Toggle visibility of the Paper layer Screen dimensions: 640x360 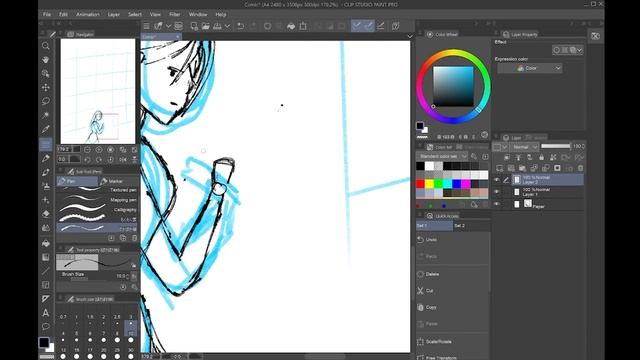(x=497, y=204)
